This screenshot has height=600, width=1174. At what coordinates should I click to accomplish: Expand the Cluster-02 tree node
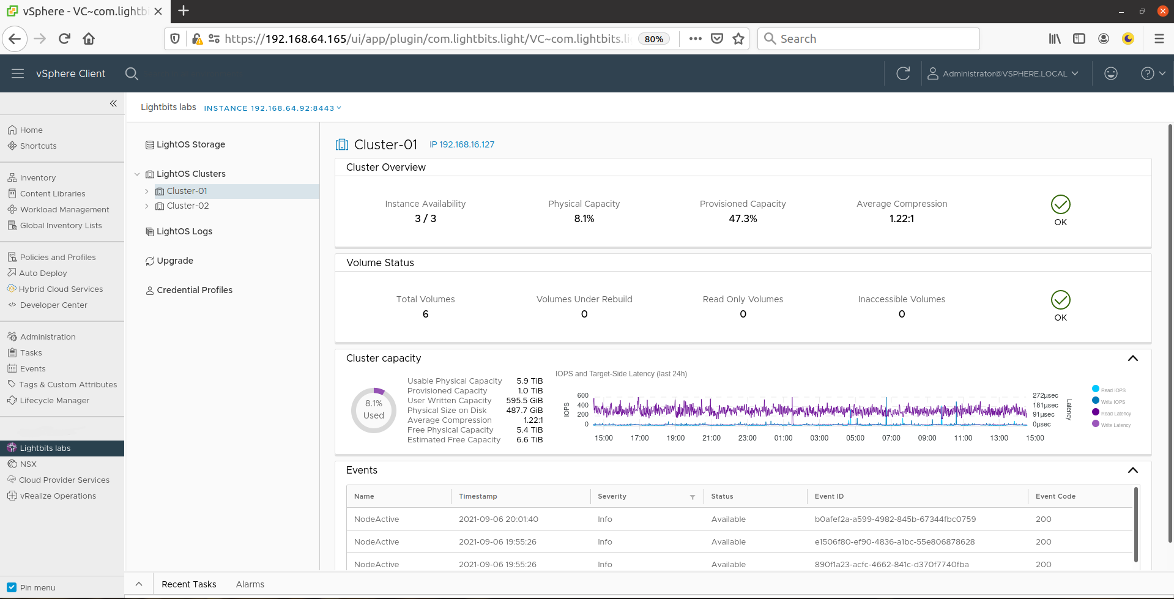point(147,206)
